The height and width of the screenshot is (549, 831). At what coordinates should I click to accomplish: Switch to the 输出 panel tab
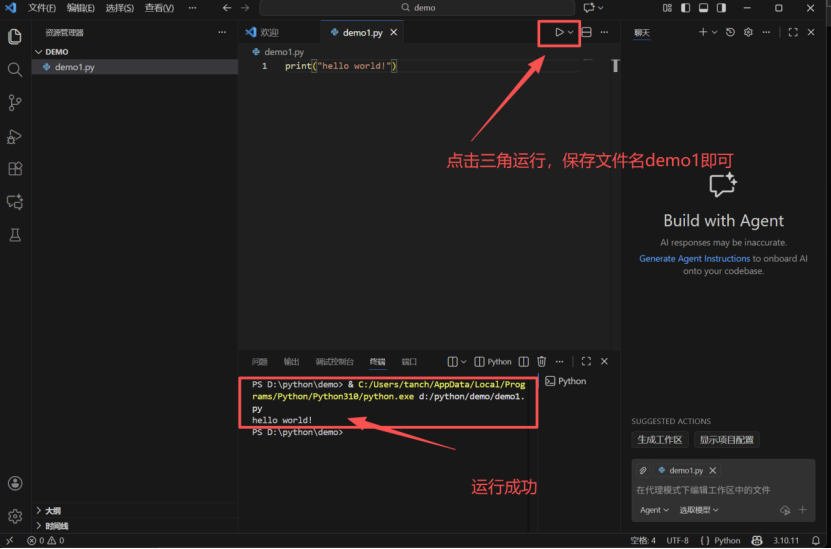(x=291, y=361)
